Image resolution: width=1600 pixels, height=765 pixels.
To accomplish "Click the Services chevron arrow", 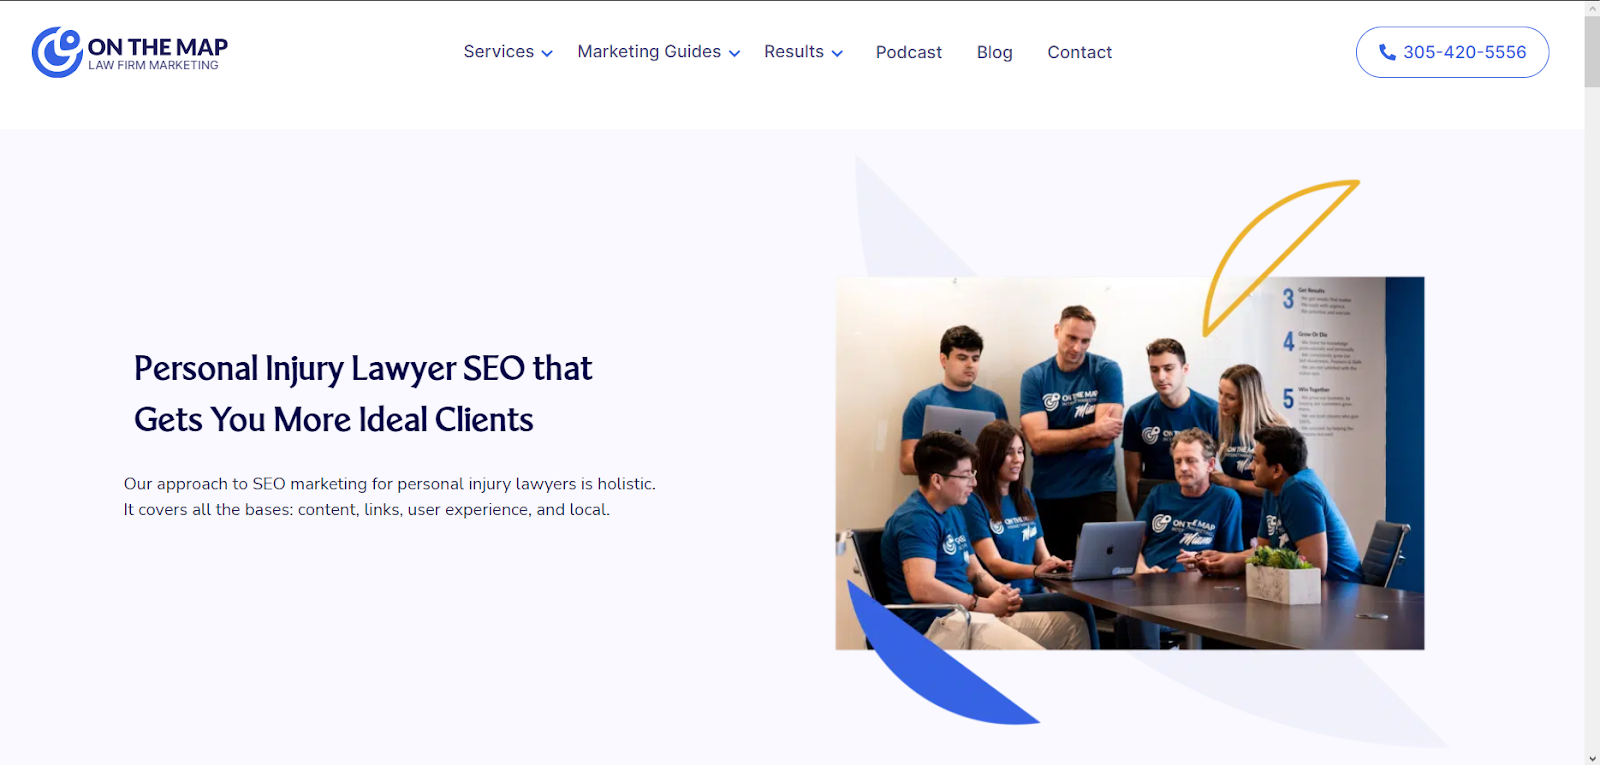I will [547, 54].
